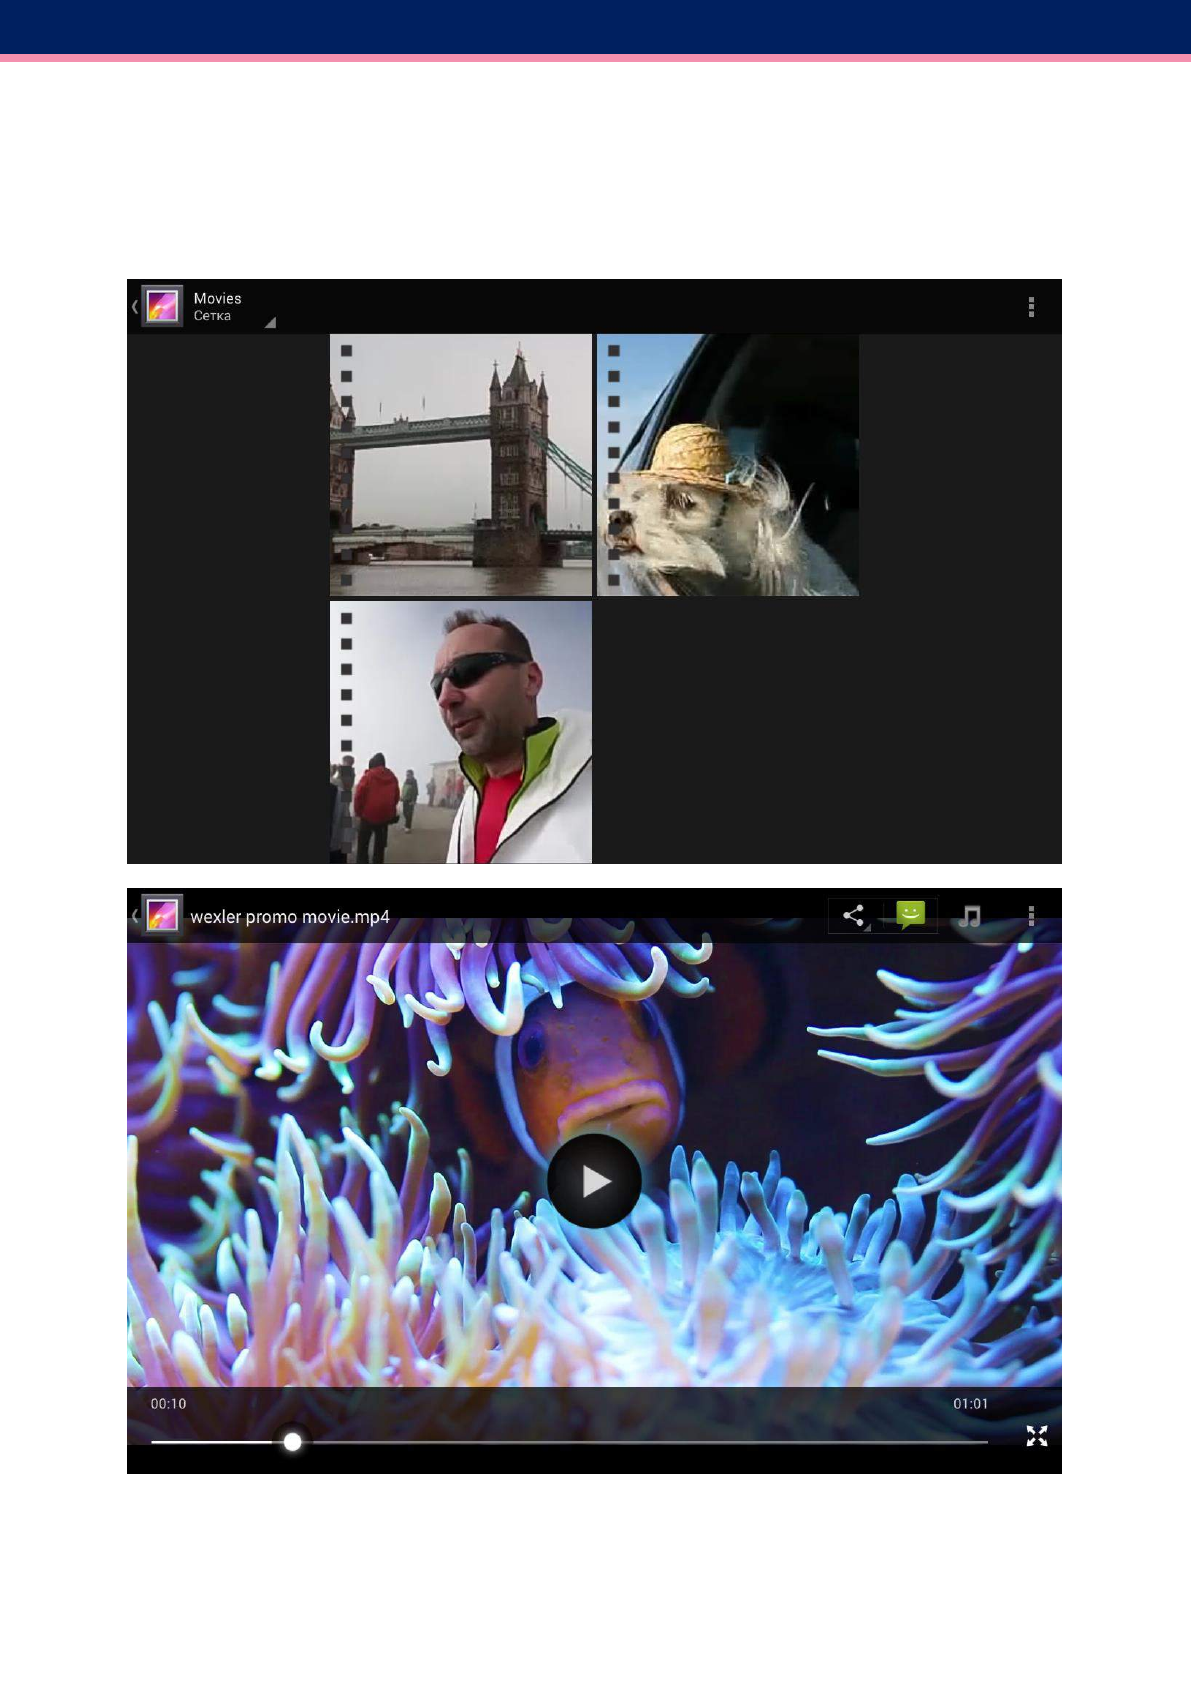The width and height of the screenshot is (1191, 1684).
Task: Tap the Gallery icon in the Movies header
Action: tap(162, 306)
